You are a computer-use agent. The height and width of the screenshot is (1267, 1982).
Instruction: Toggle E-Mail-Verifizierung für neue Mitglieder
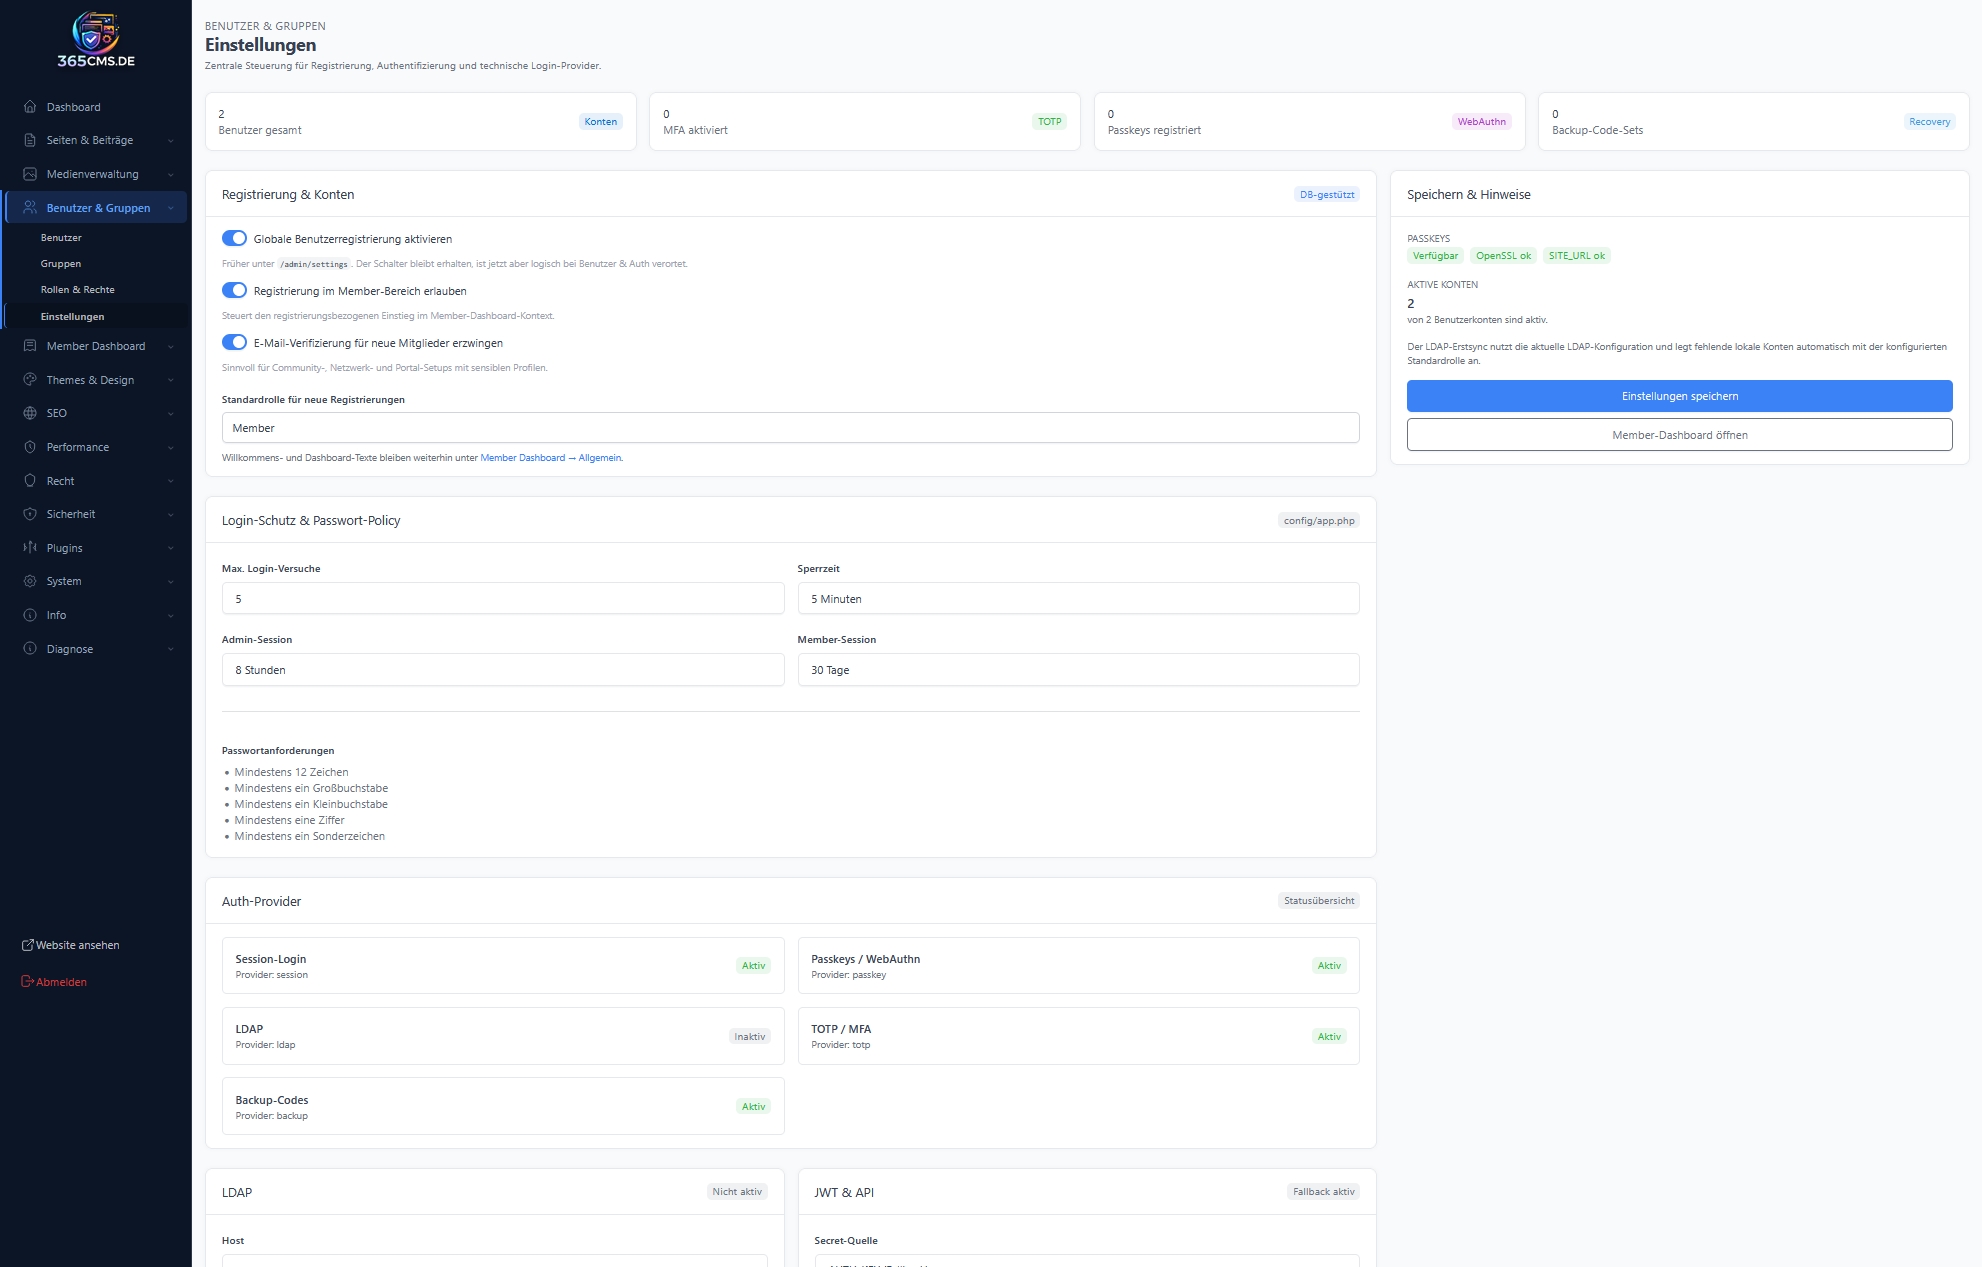pos(234,343)
